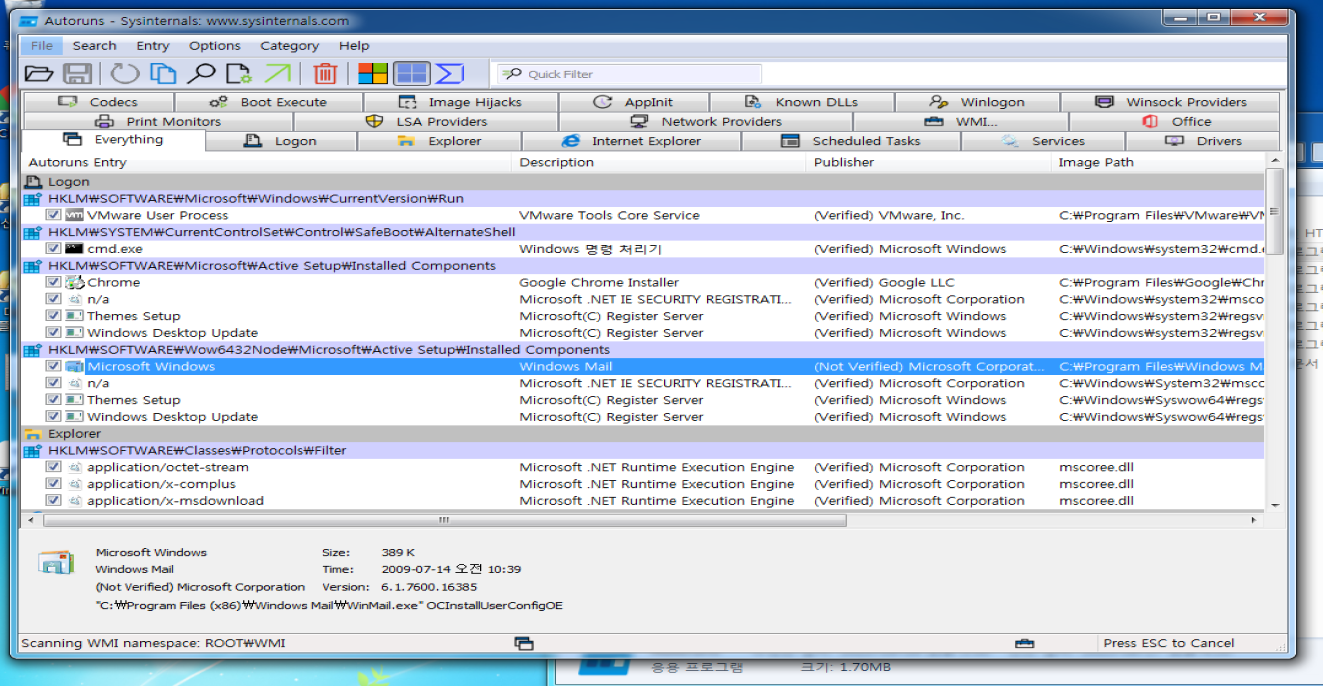Click the green Jump to Entry arrow
1323x686 pixels.
tap(278, 73)
